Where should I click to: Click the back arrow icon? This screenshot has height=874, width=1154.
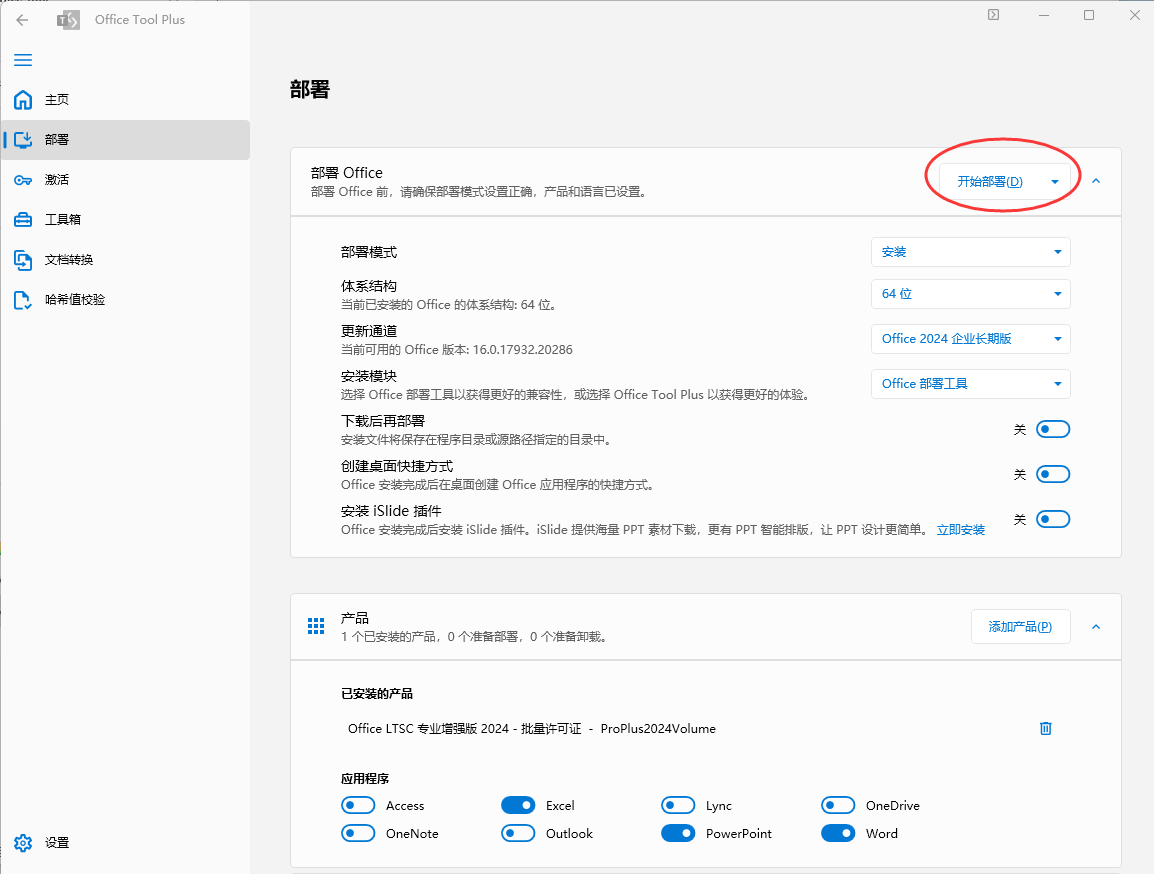[x=22, y=19]
